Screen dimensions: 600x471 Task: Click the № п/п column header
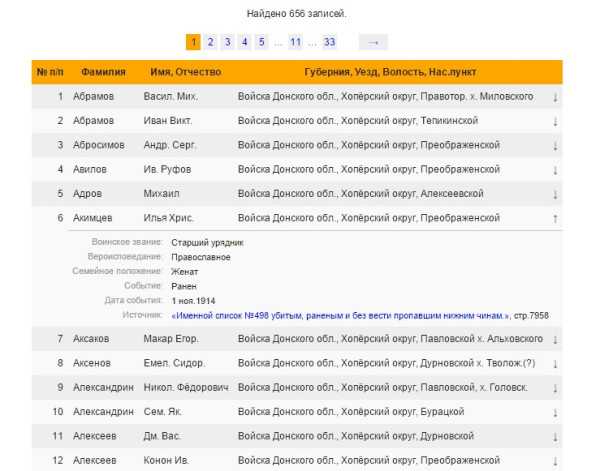click(x=50, y=72)
